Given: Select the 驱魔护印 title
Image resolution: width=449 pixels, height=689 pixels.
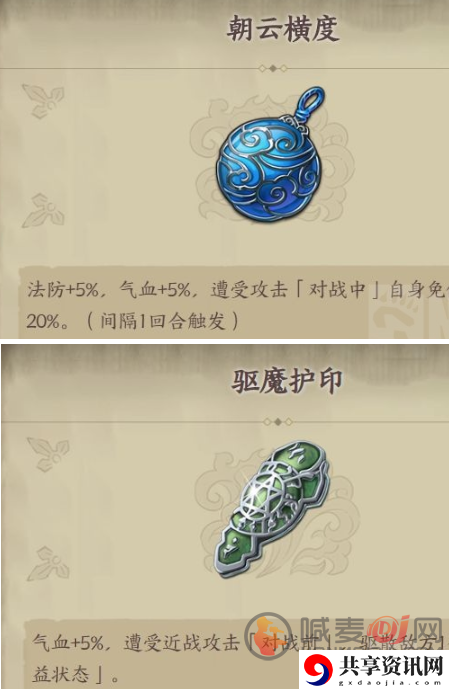Looking at the screenshot, I should 286,381.
